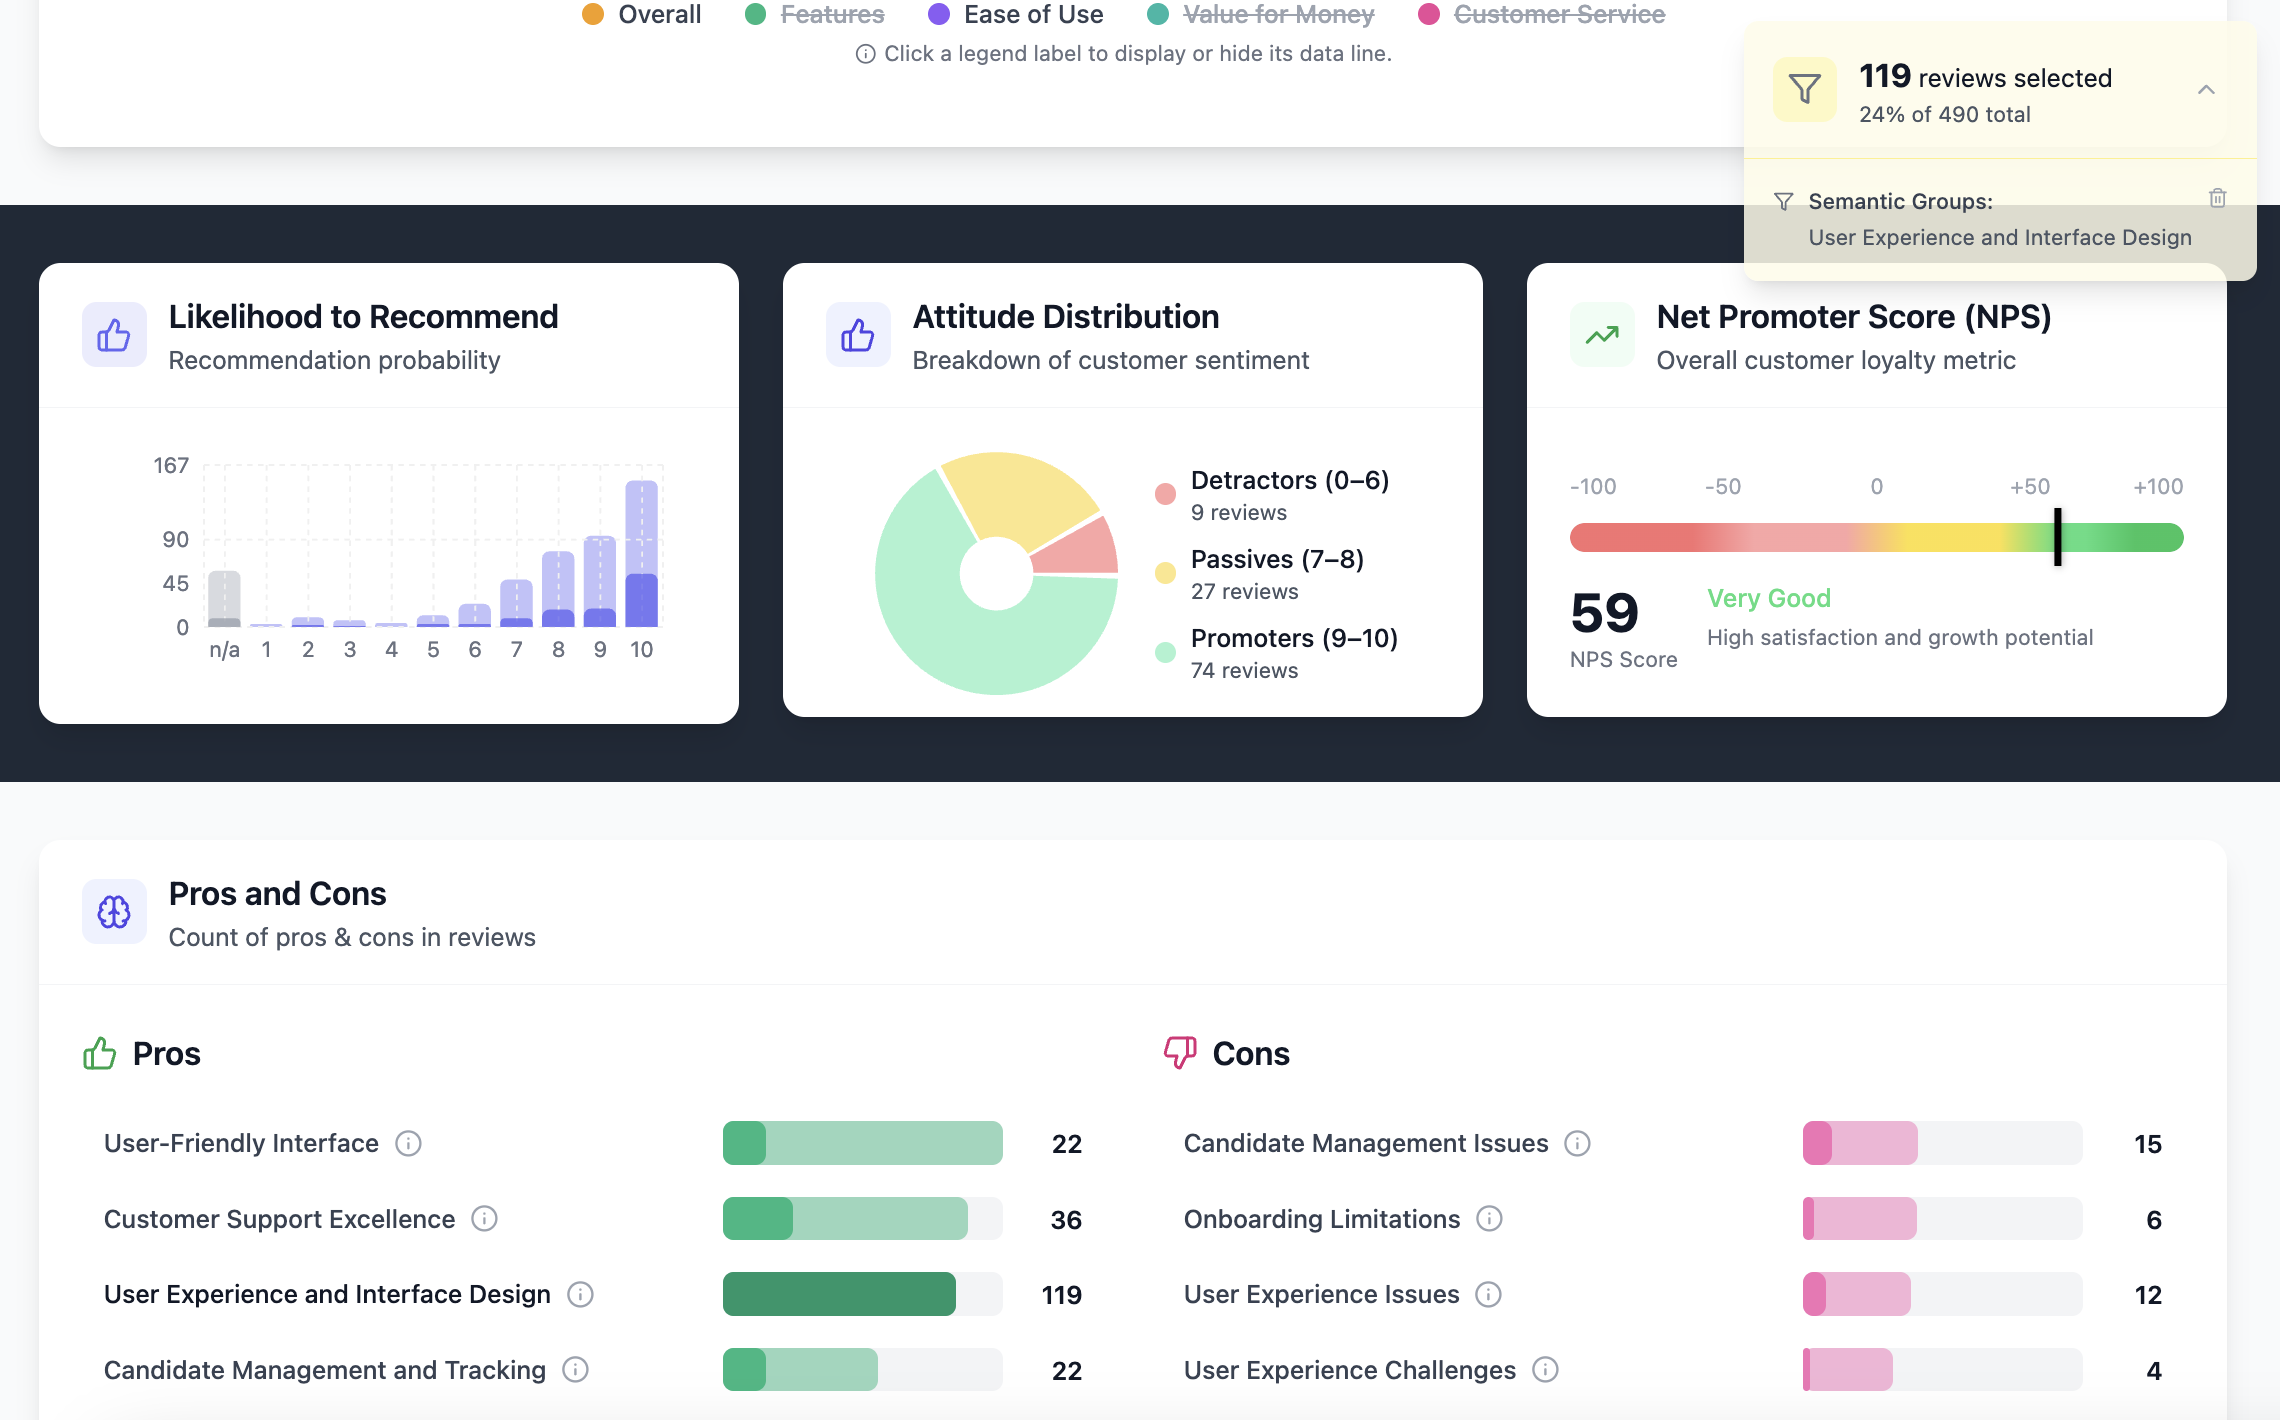The height and width of the screenshot is (1420, 2280).
Task: Select User Experience and Interface Design pro row
Action: click(x=327, y=1294)
